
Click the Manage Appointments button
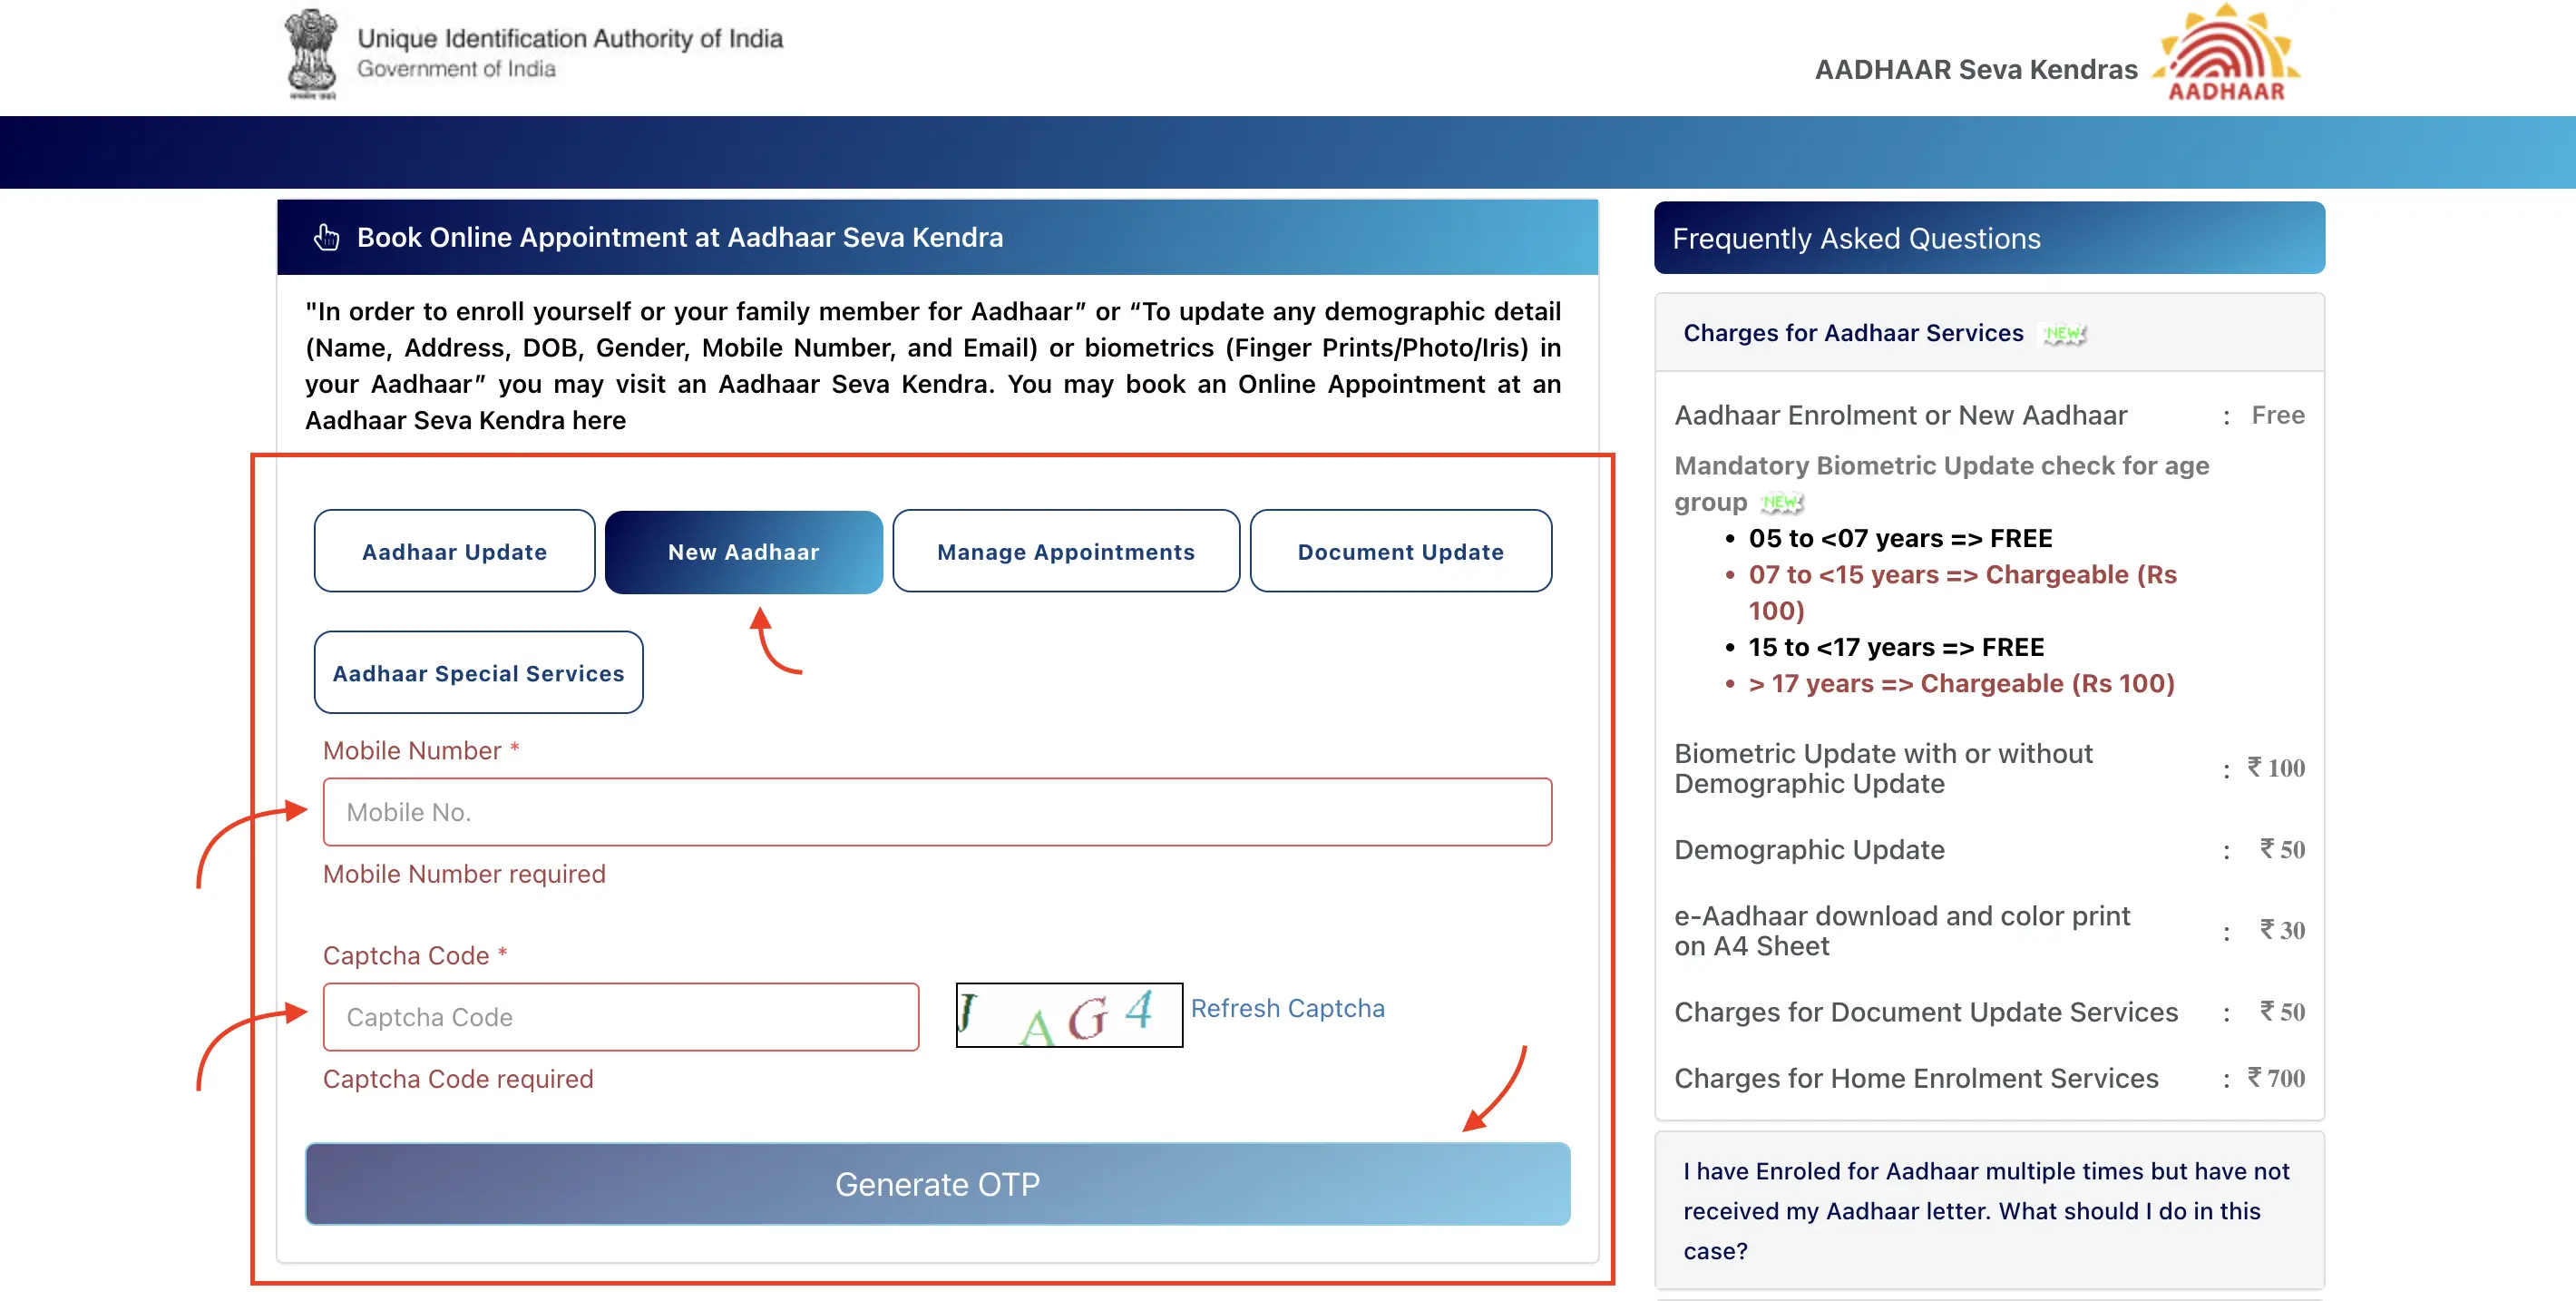(x=1061, y=549)
